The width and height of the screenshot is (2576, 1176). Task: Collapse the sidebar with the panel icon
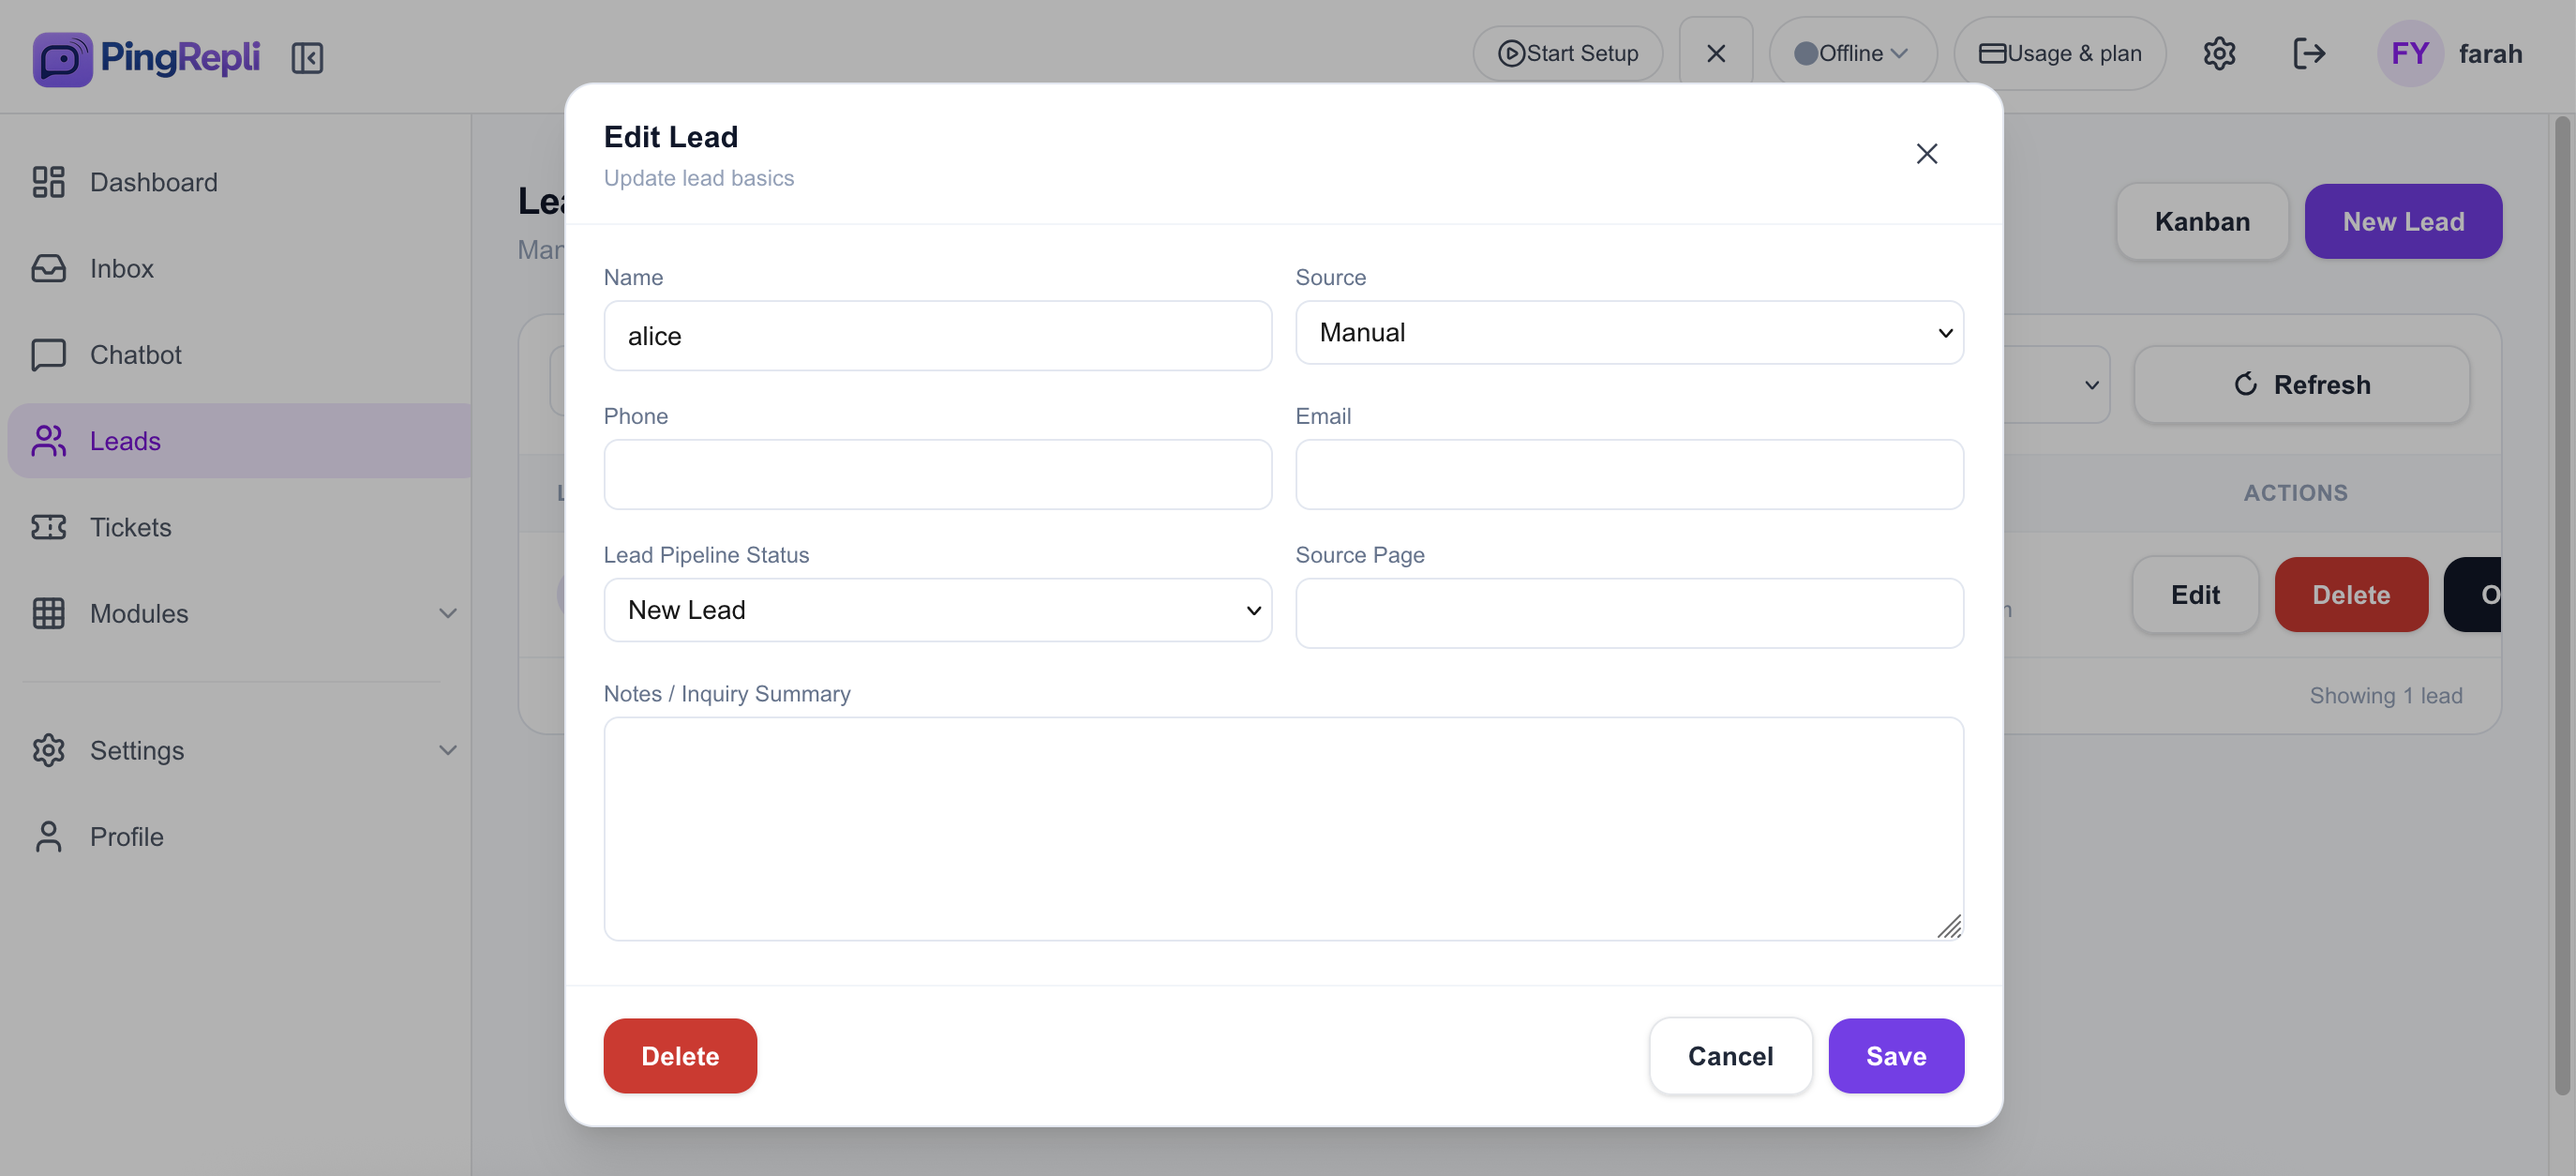pos(307,58)
